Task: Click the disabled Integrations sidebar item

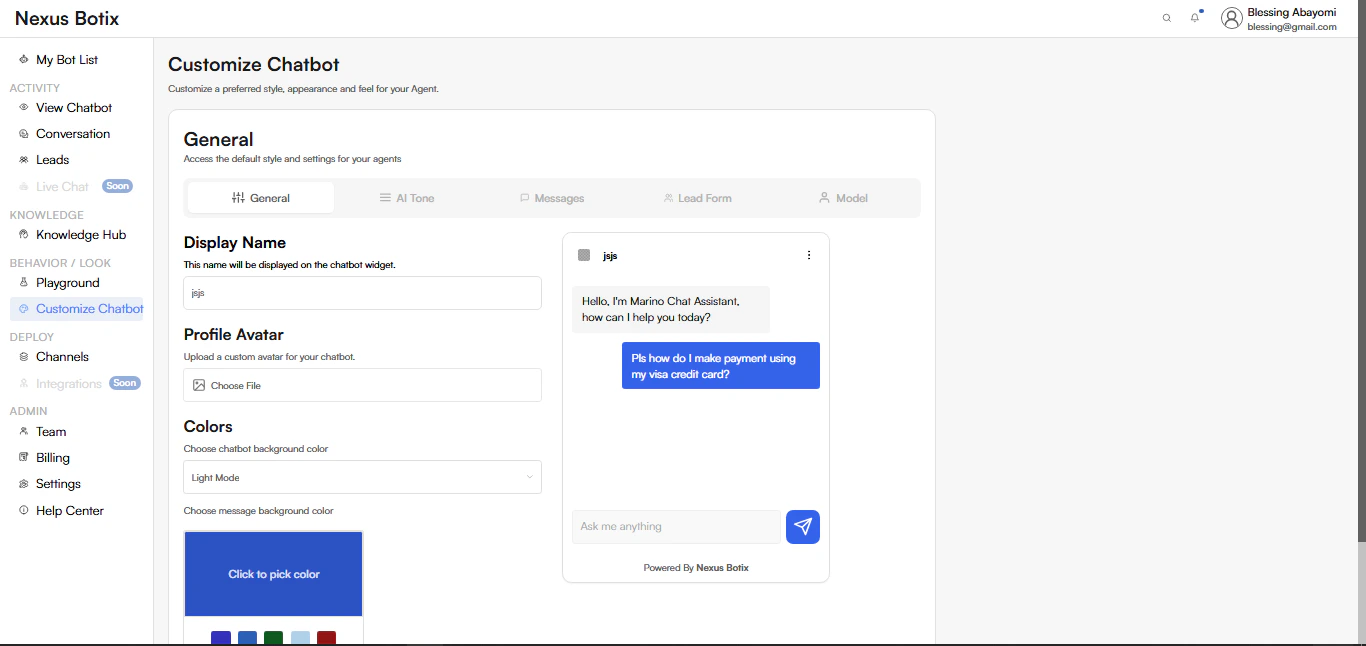Action: [68, 384]
